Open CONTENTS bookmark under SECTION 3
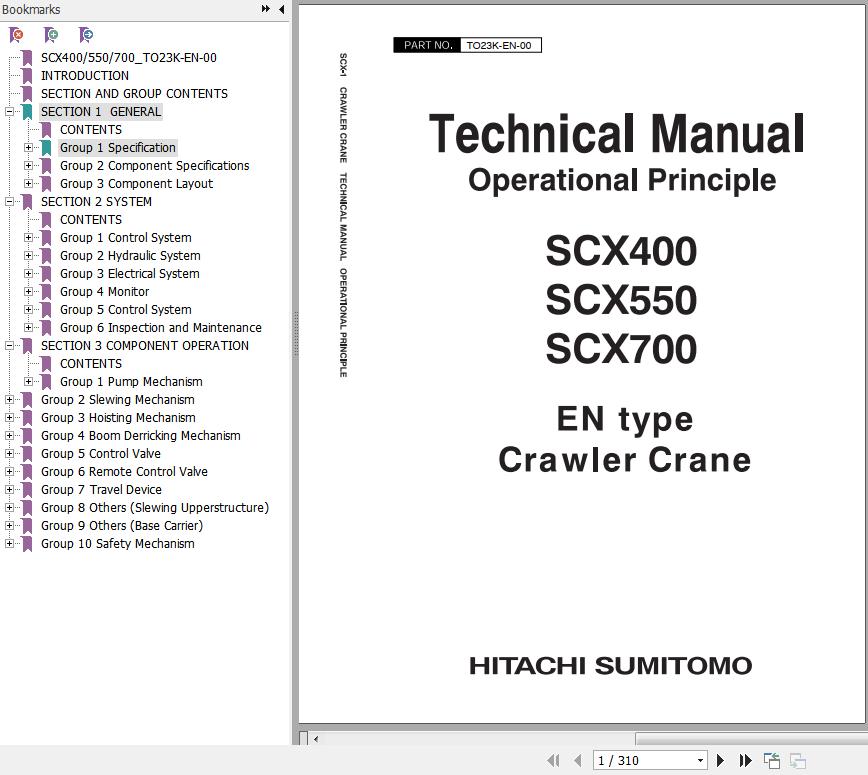This screenshot has height=775, width=868. coord(91,364)
